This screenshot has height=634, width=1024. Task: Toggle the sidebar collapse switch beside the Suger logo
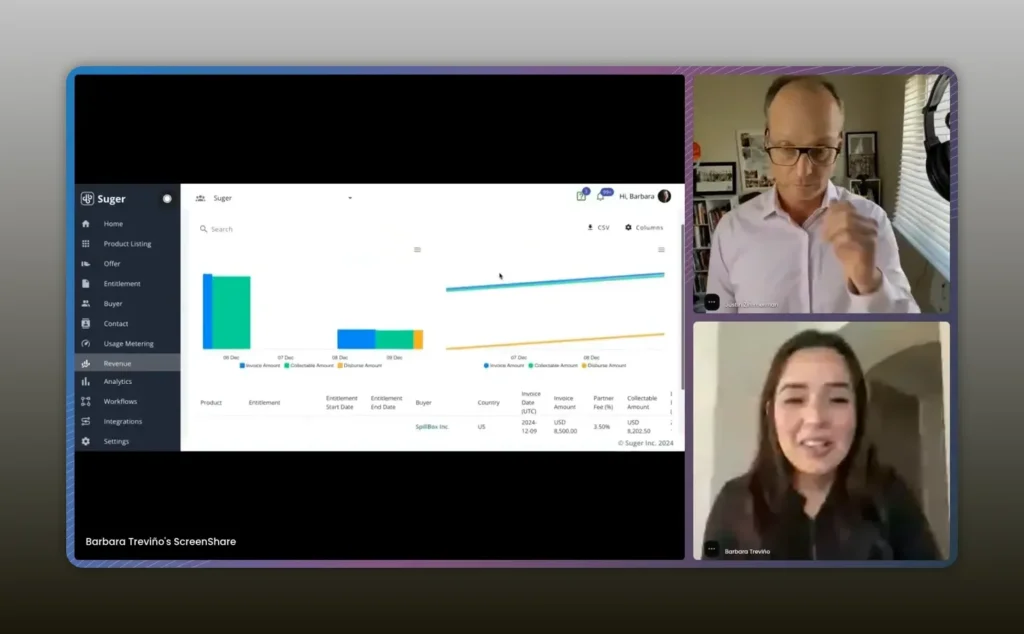coord(167,199)
